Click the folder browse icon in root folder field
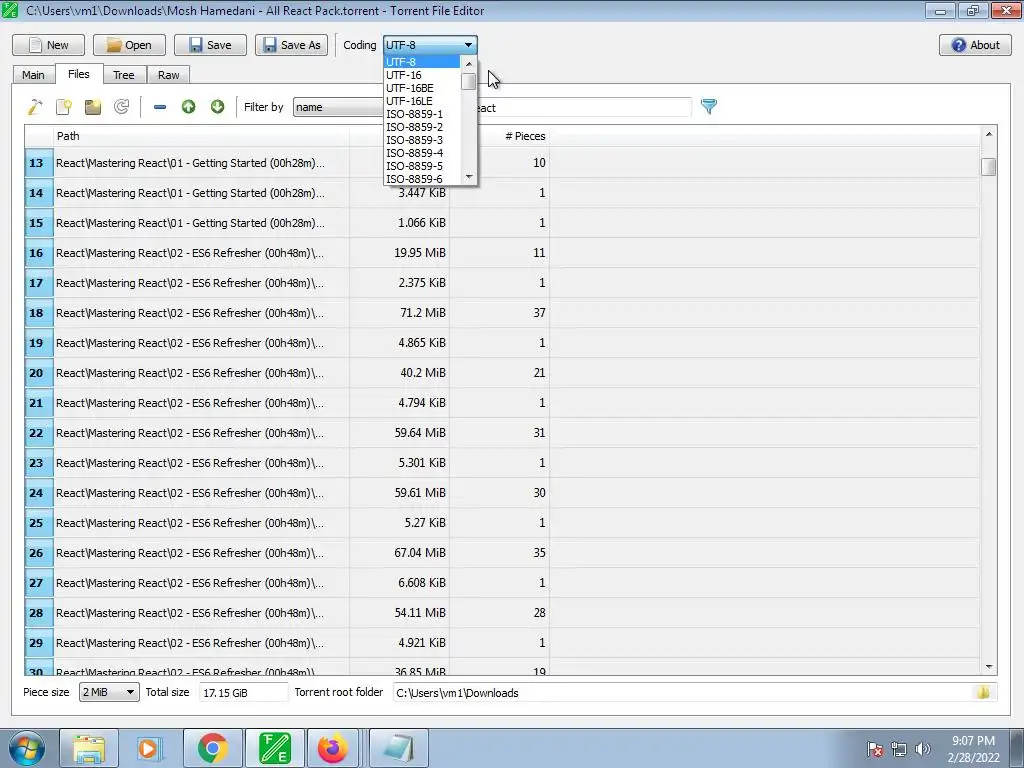The height and width of the screenshot is (768, 1024). tap(984, 692)
